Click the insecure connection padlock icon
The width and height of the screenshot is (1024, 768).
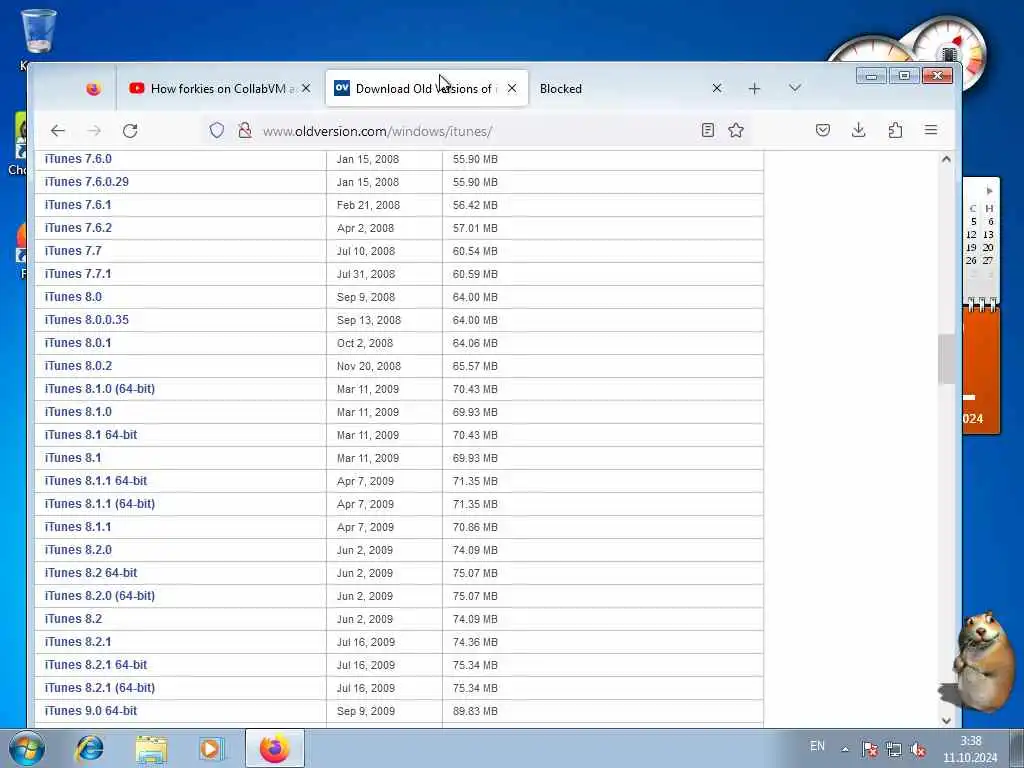click(245, 131)
